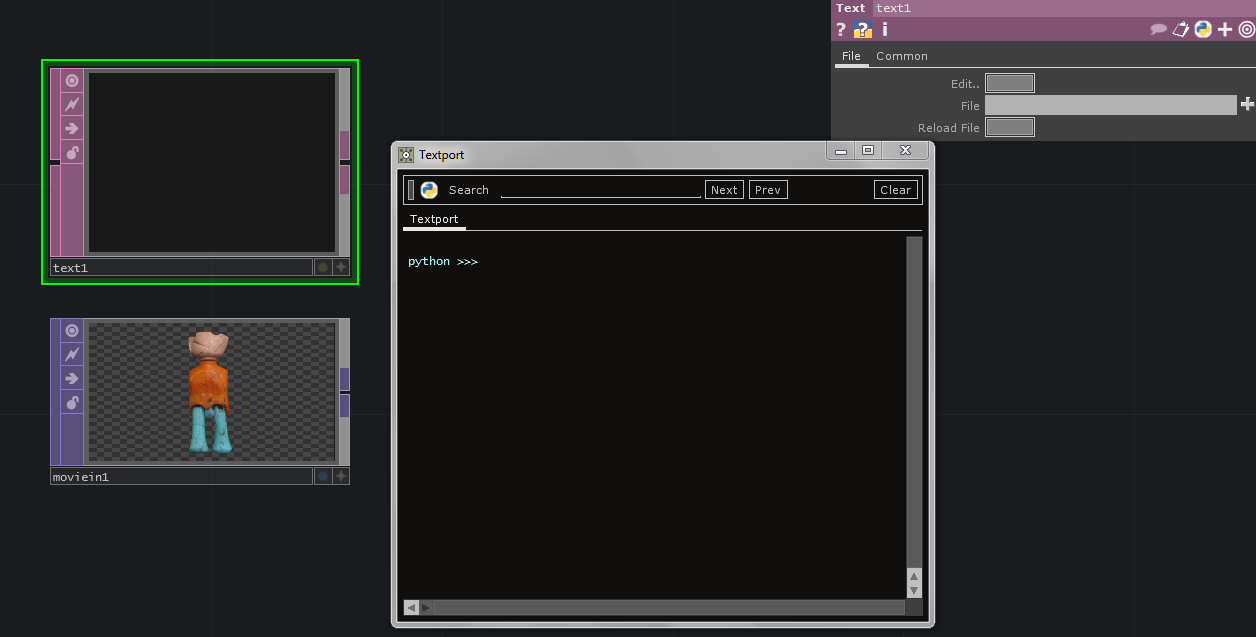Expand File parameter with plus icon
Image resolution: width=1256 pixels, height=637 pixels.
pos(1247,105)
